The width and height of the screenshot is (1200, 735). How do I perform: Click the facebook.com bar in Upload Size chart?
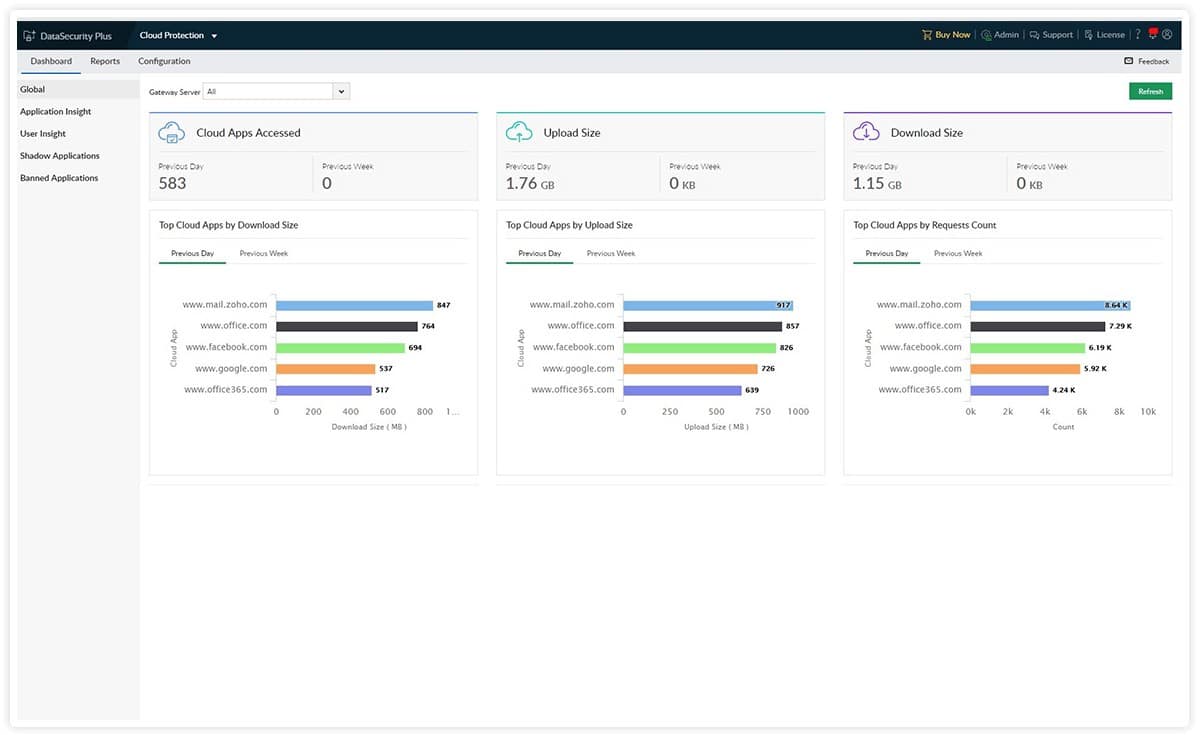coord(699,347)
